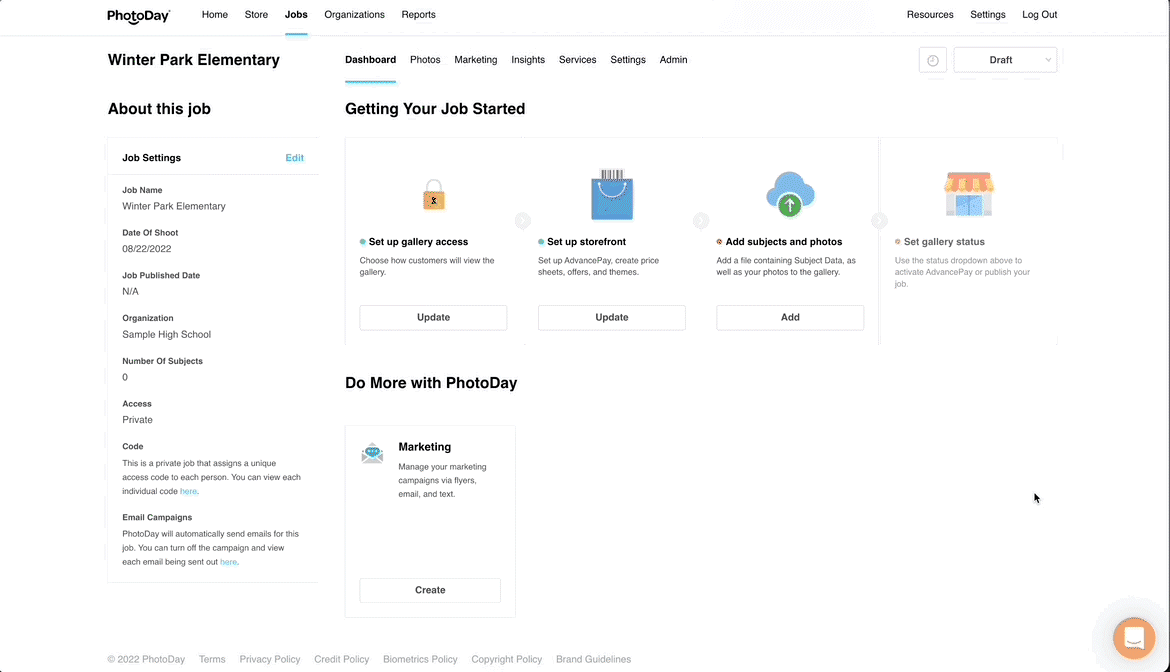Viewport: 1170px width, 672px height.
Task: Open Reports in the top menu
Action: [x=418, y=15]
